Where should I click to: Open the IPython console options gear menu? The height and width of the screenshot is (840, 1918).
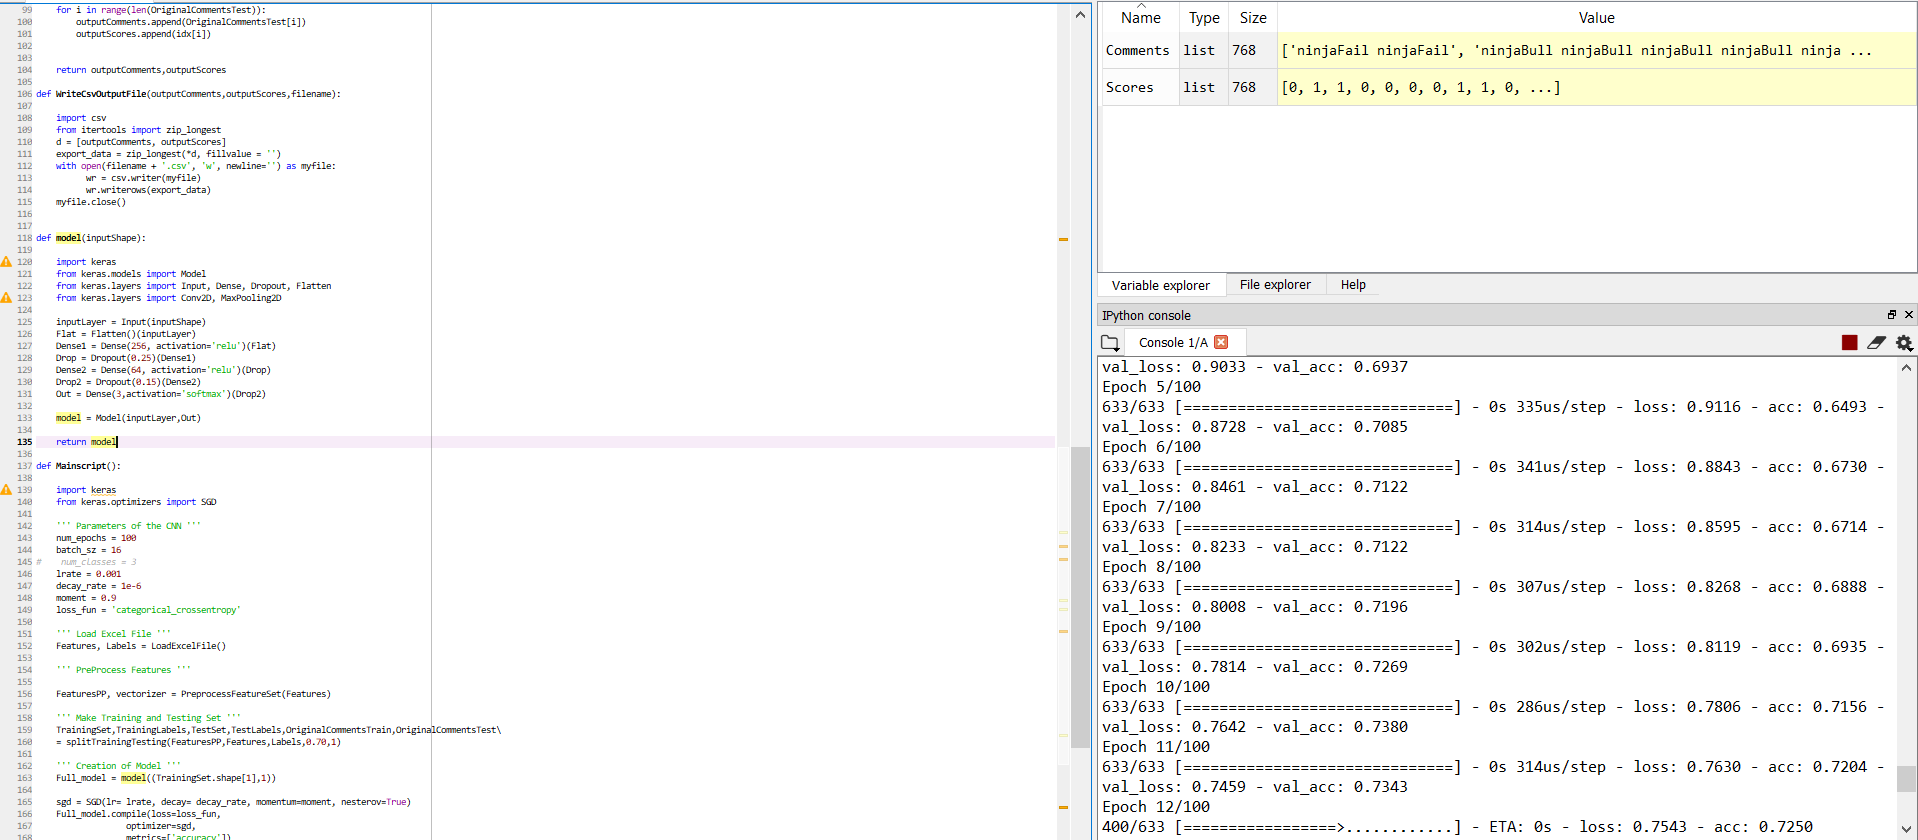click(1904, 343)
